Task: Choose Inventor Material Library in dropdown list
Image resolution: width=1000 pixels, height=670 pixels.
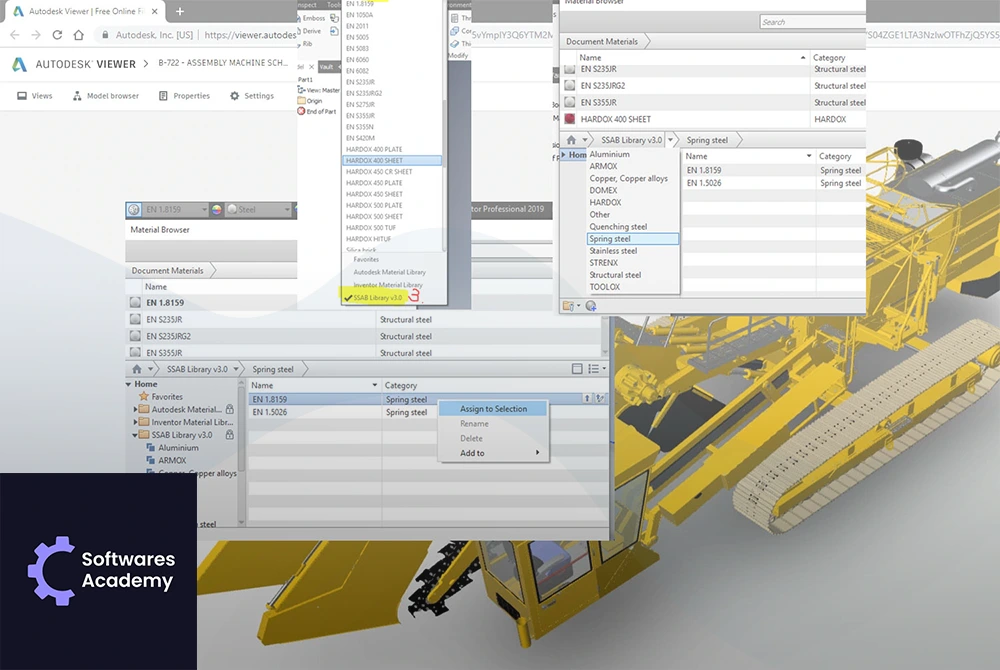Action: click(x=388, y=285)
